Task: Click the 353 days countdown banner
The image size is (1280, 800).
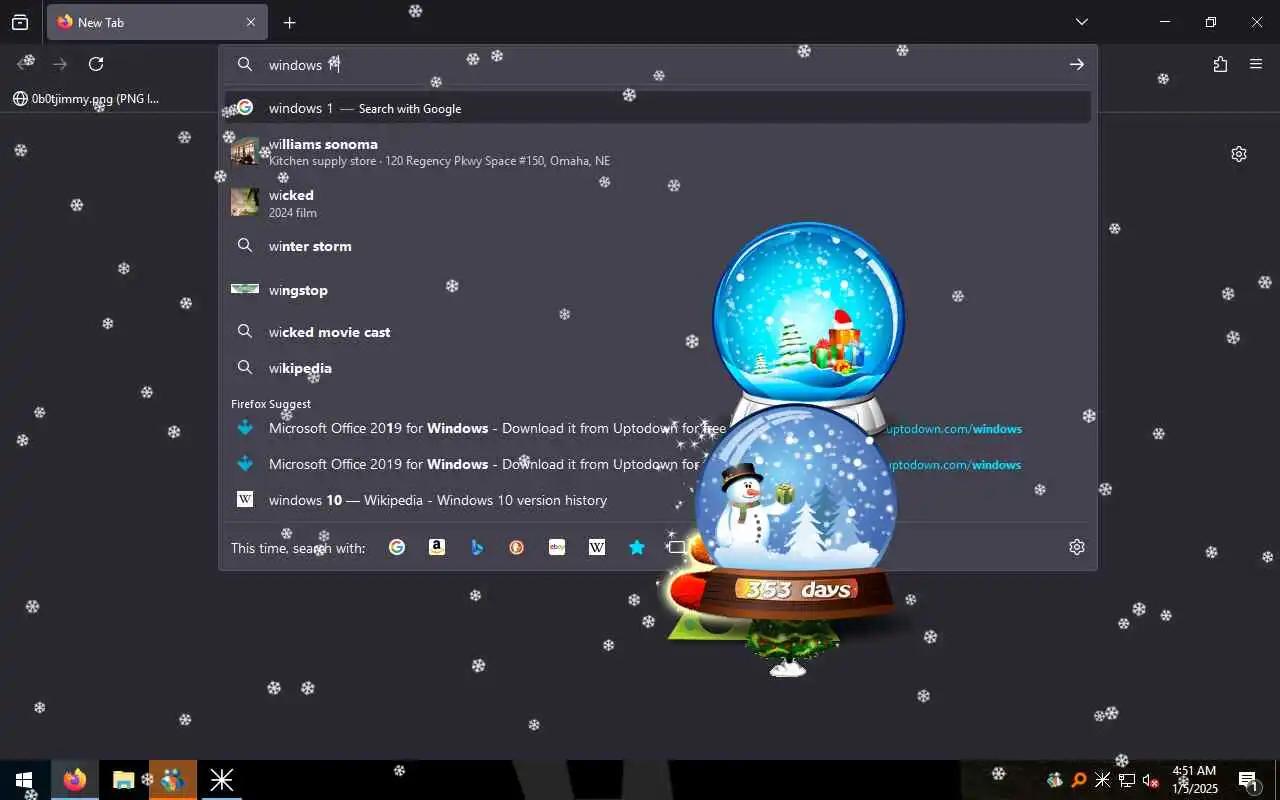Action: click(x=797, y=589)
